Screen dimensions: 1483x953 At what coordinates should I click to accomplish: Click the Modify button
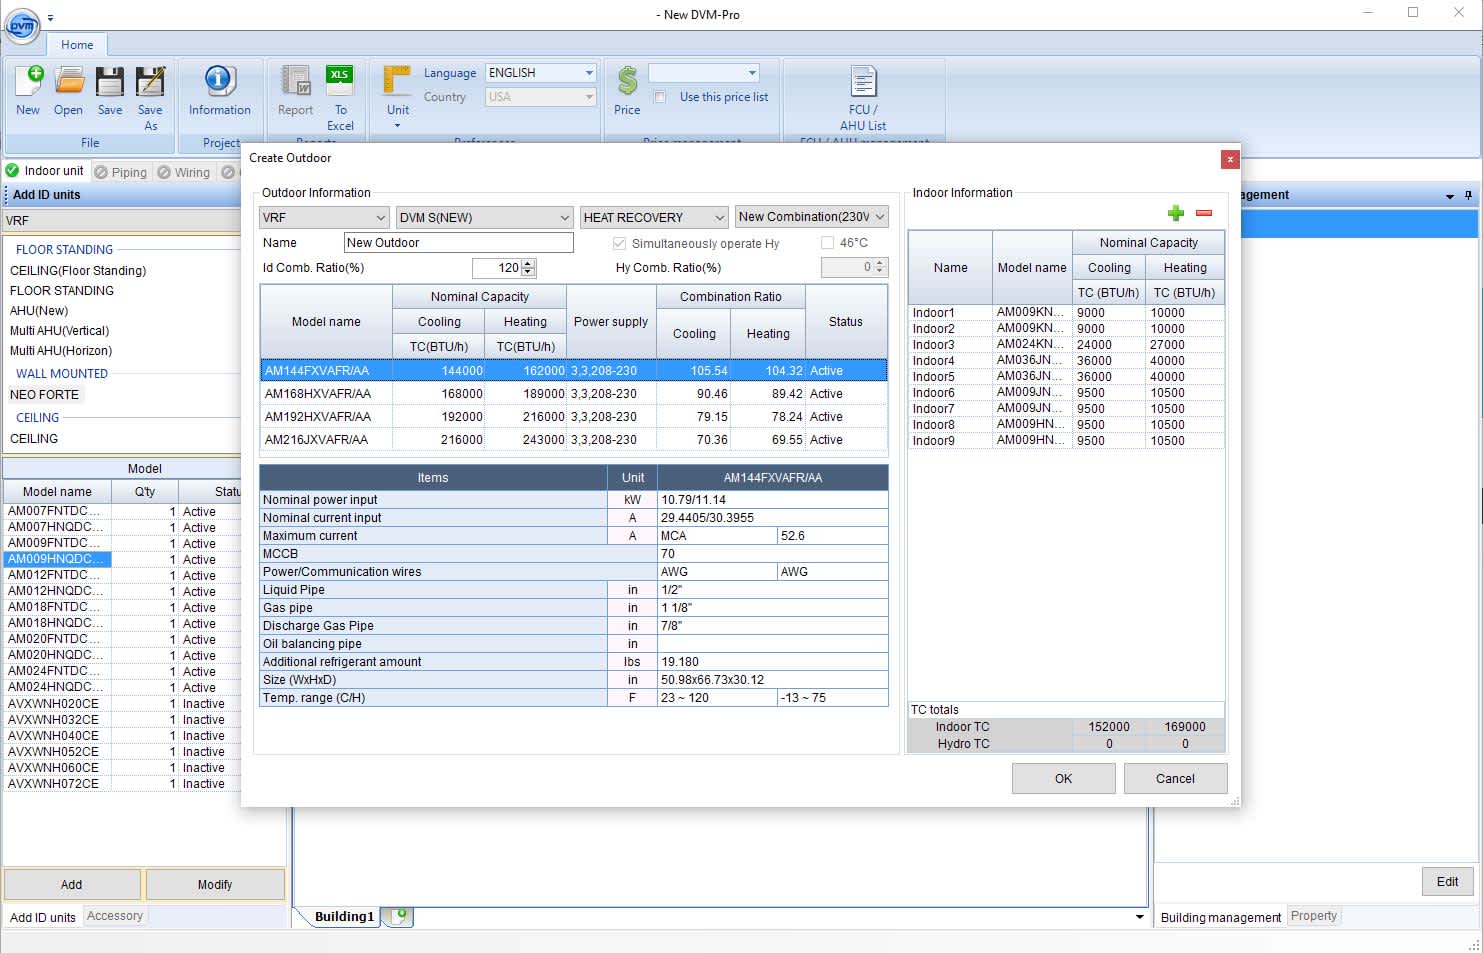pyautogui.click(x=214, y=884)
